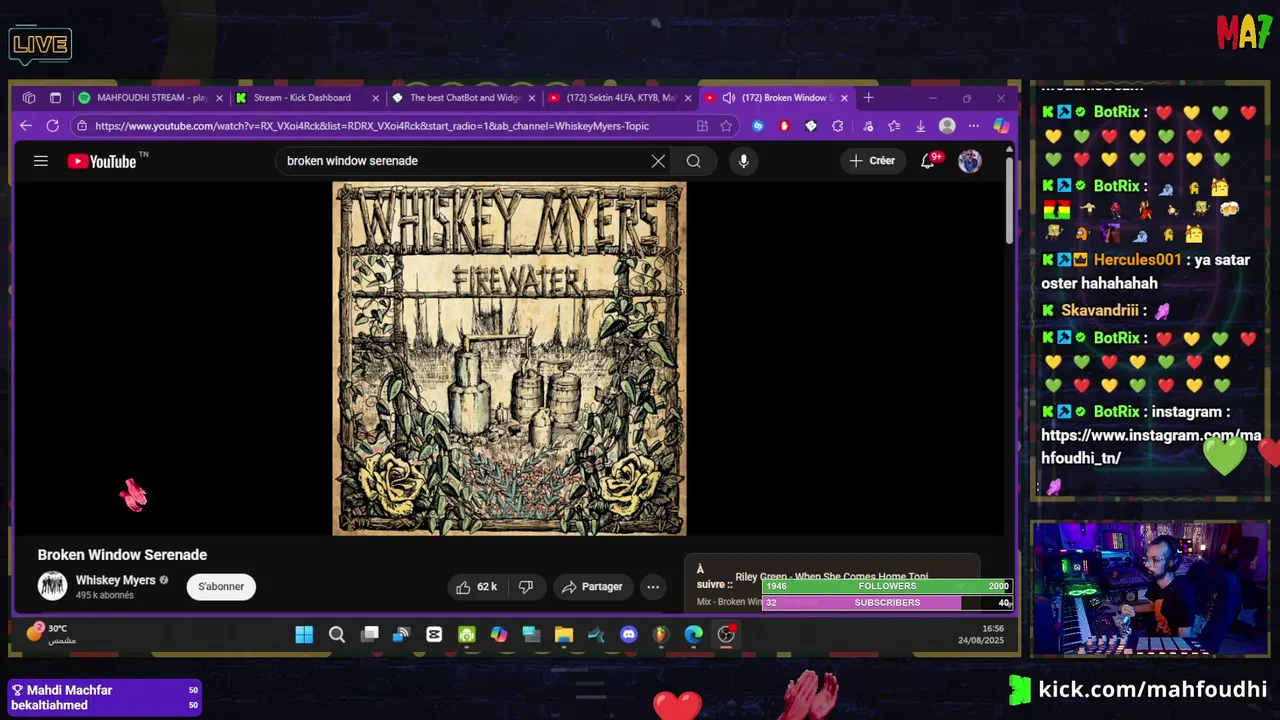Image resolution: width=1280 pixels, height=720 pixels.
Task: Open the Instagram link in chat
Action: pos(1151,447)
